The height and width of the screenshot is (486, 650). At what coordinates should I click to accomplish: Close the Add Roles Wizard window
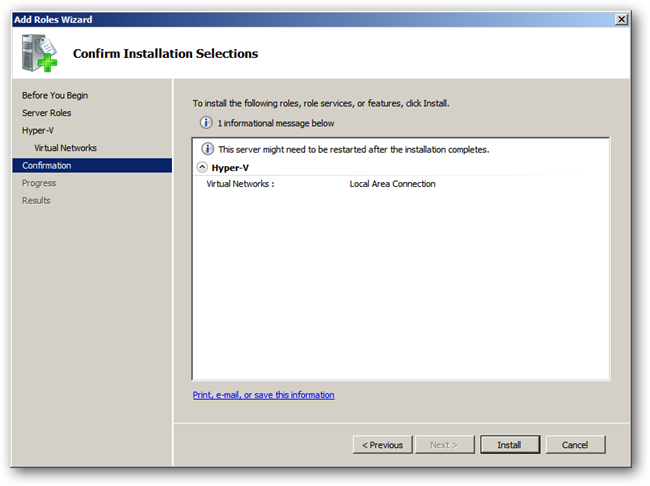point(621,19)
